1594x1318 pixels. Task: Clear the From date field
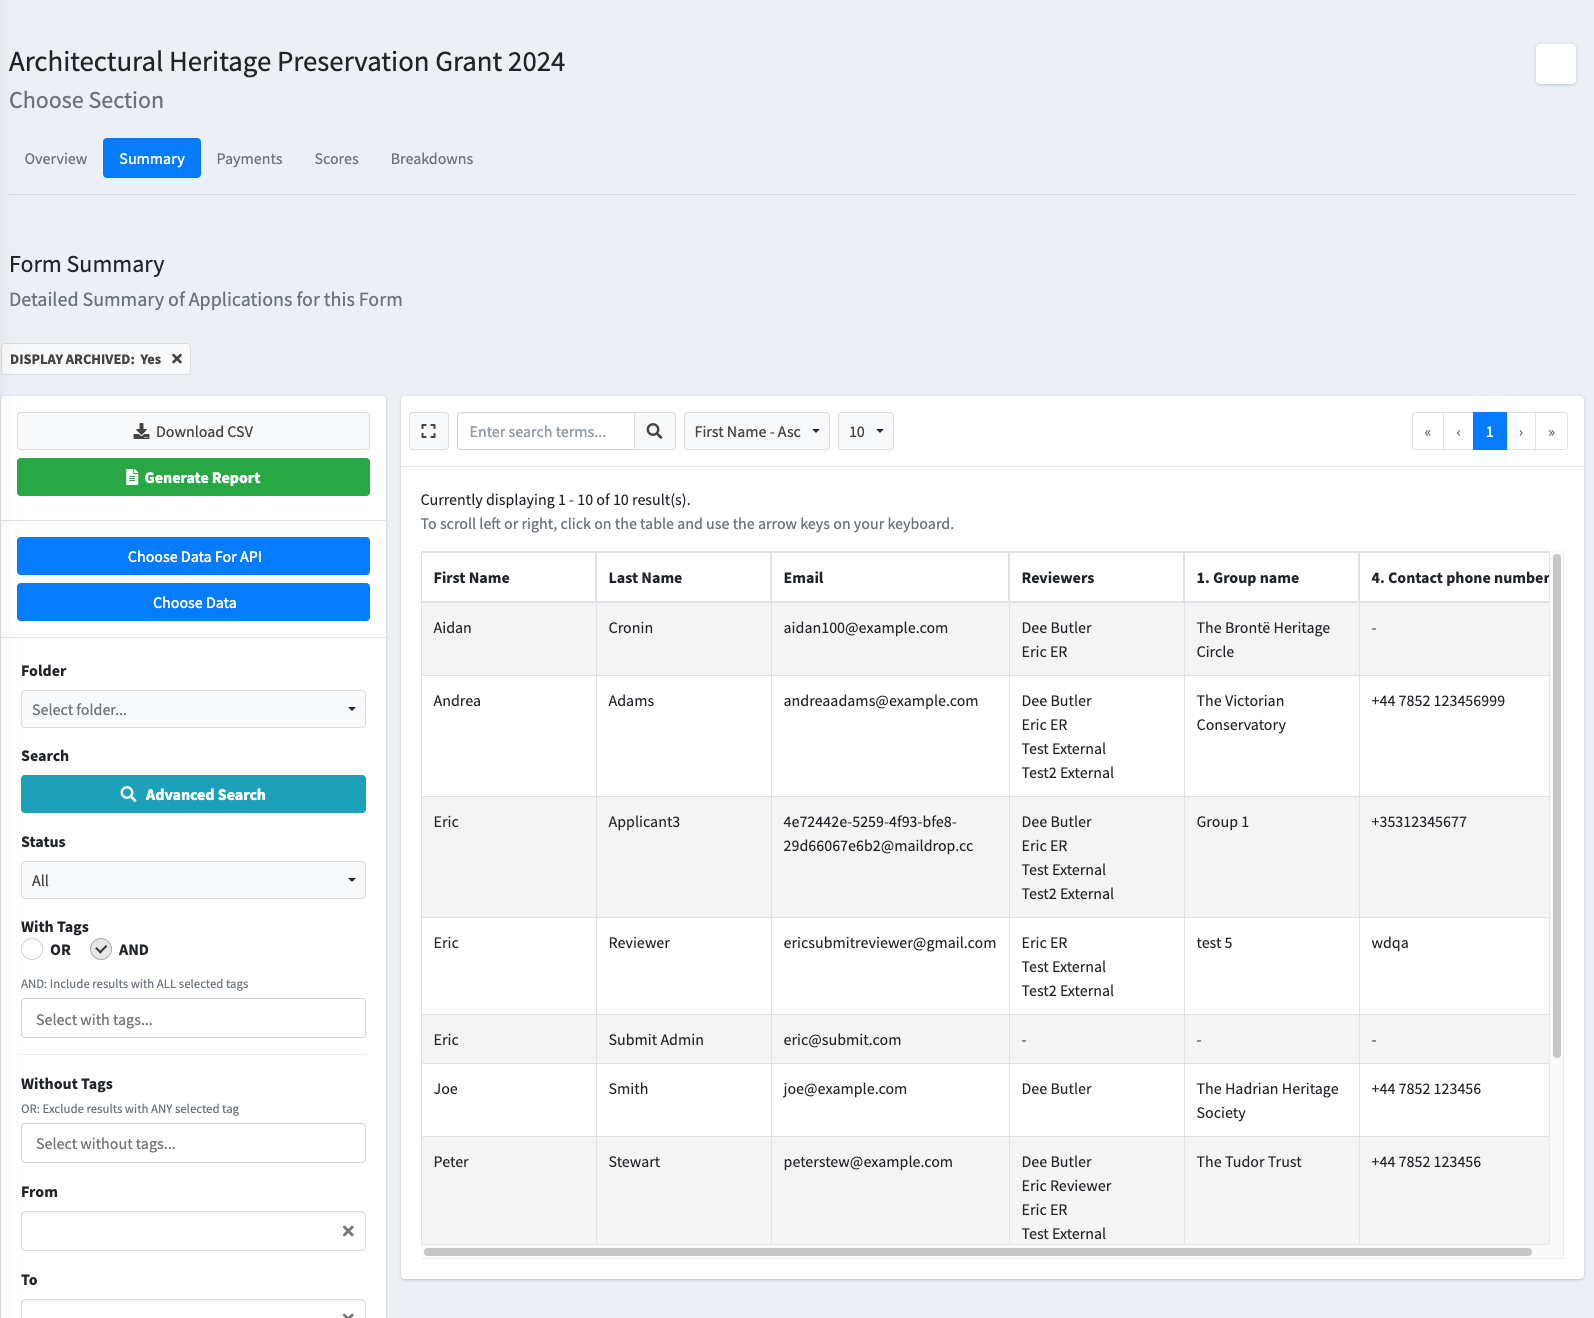348,1231
